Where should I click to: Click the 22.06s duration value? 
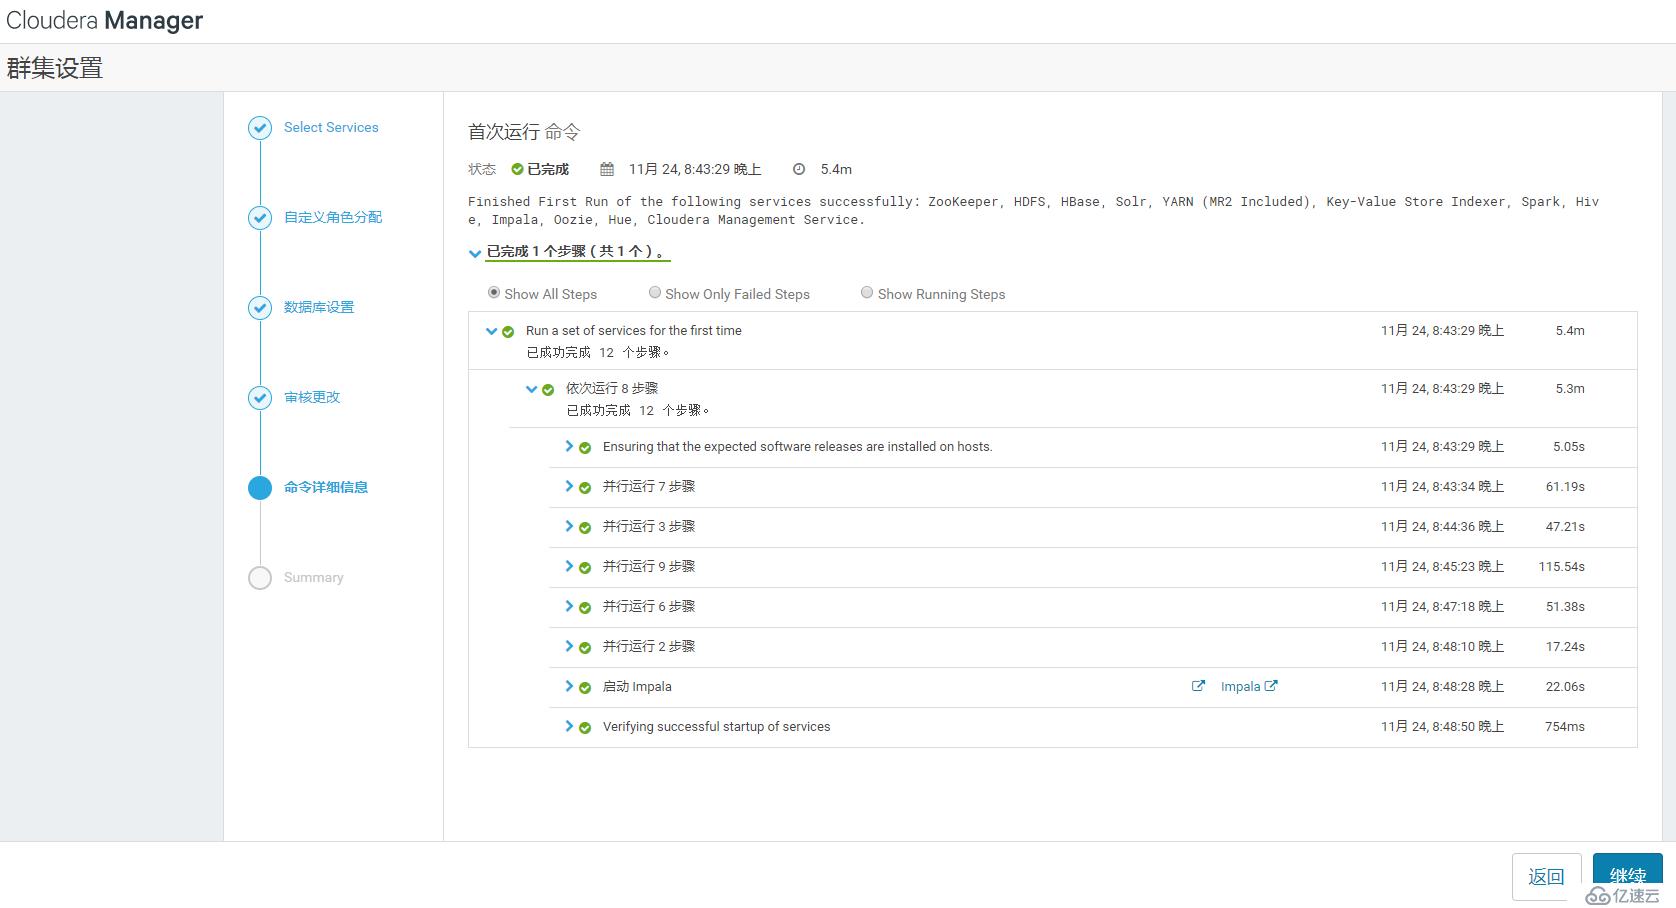[1565, 686]
